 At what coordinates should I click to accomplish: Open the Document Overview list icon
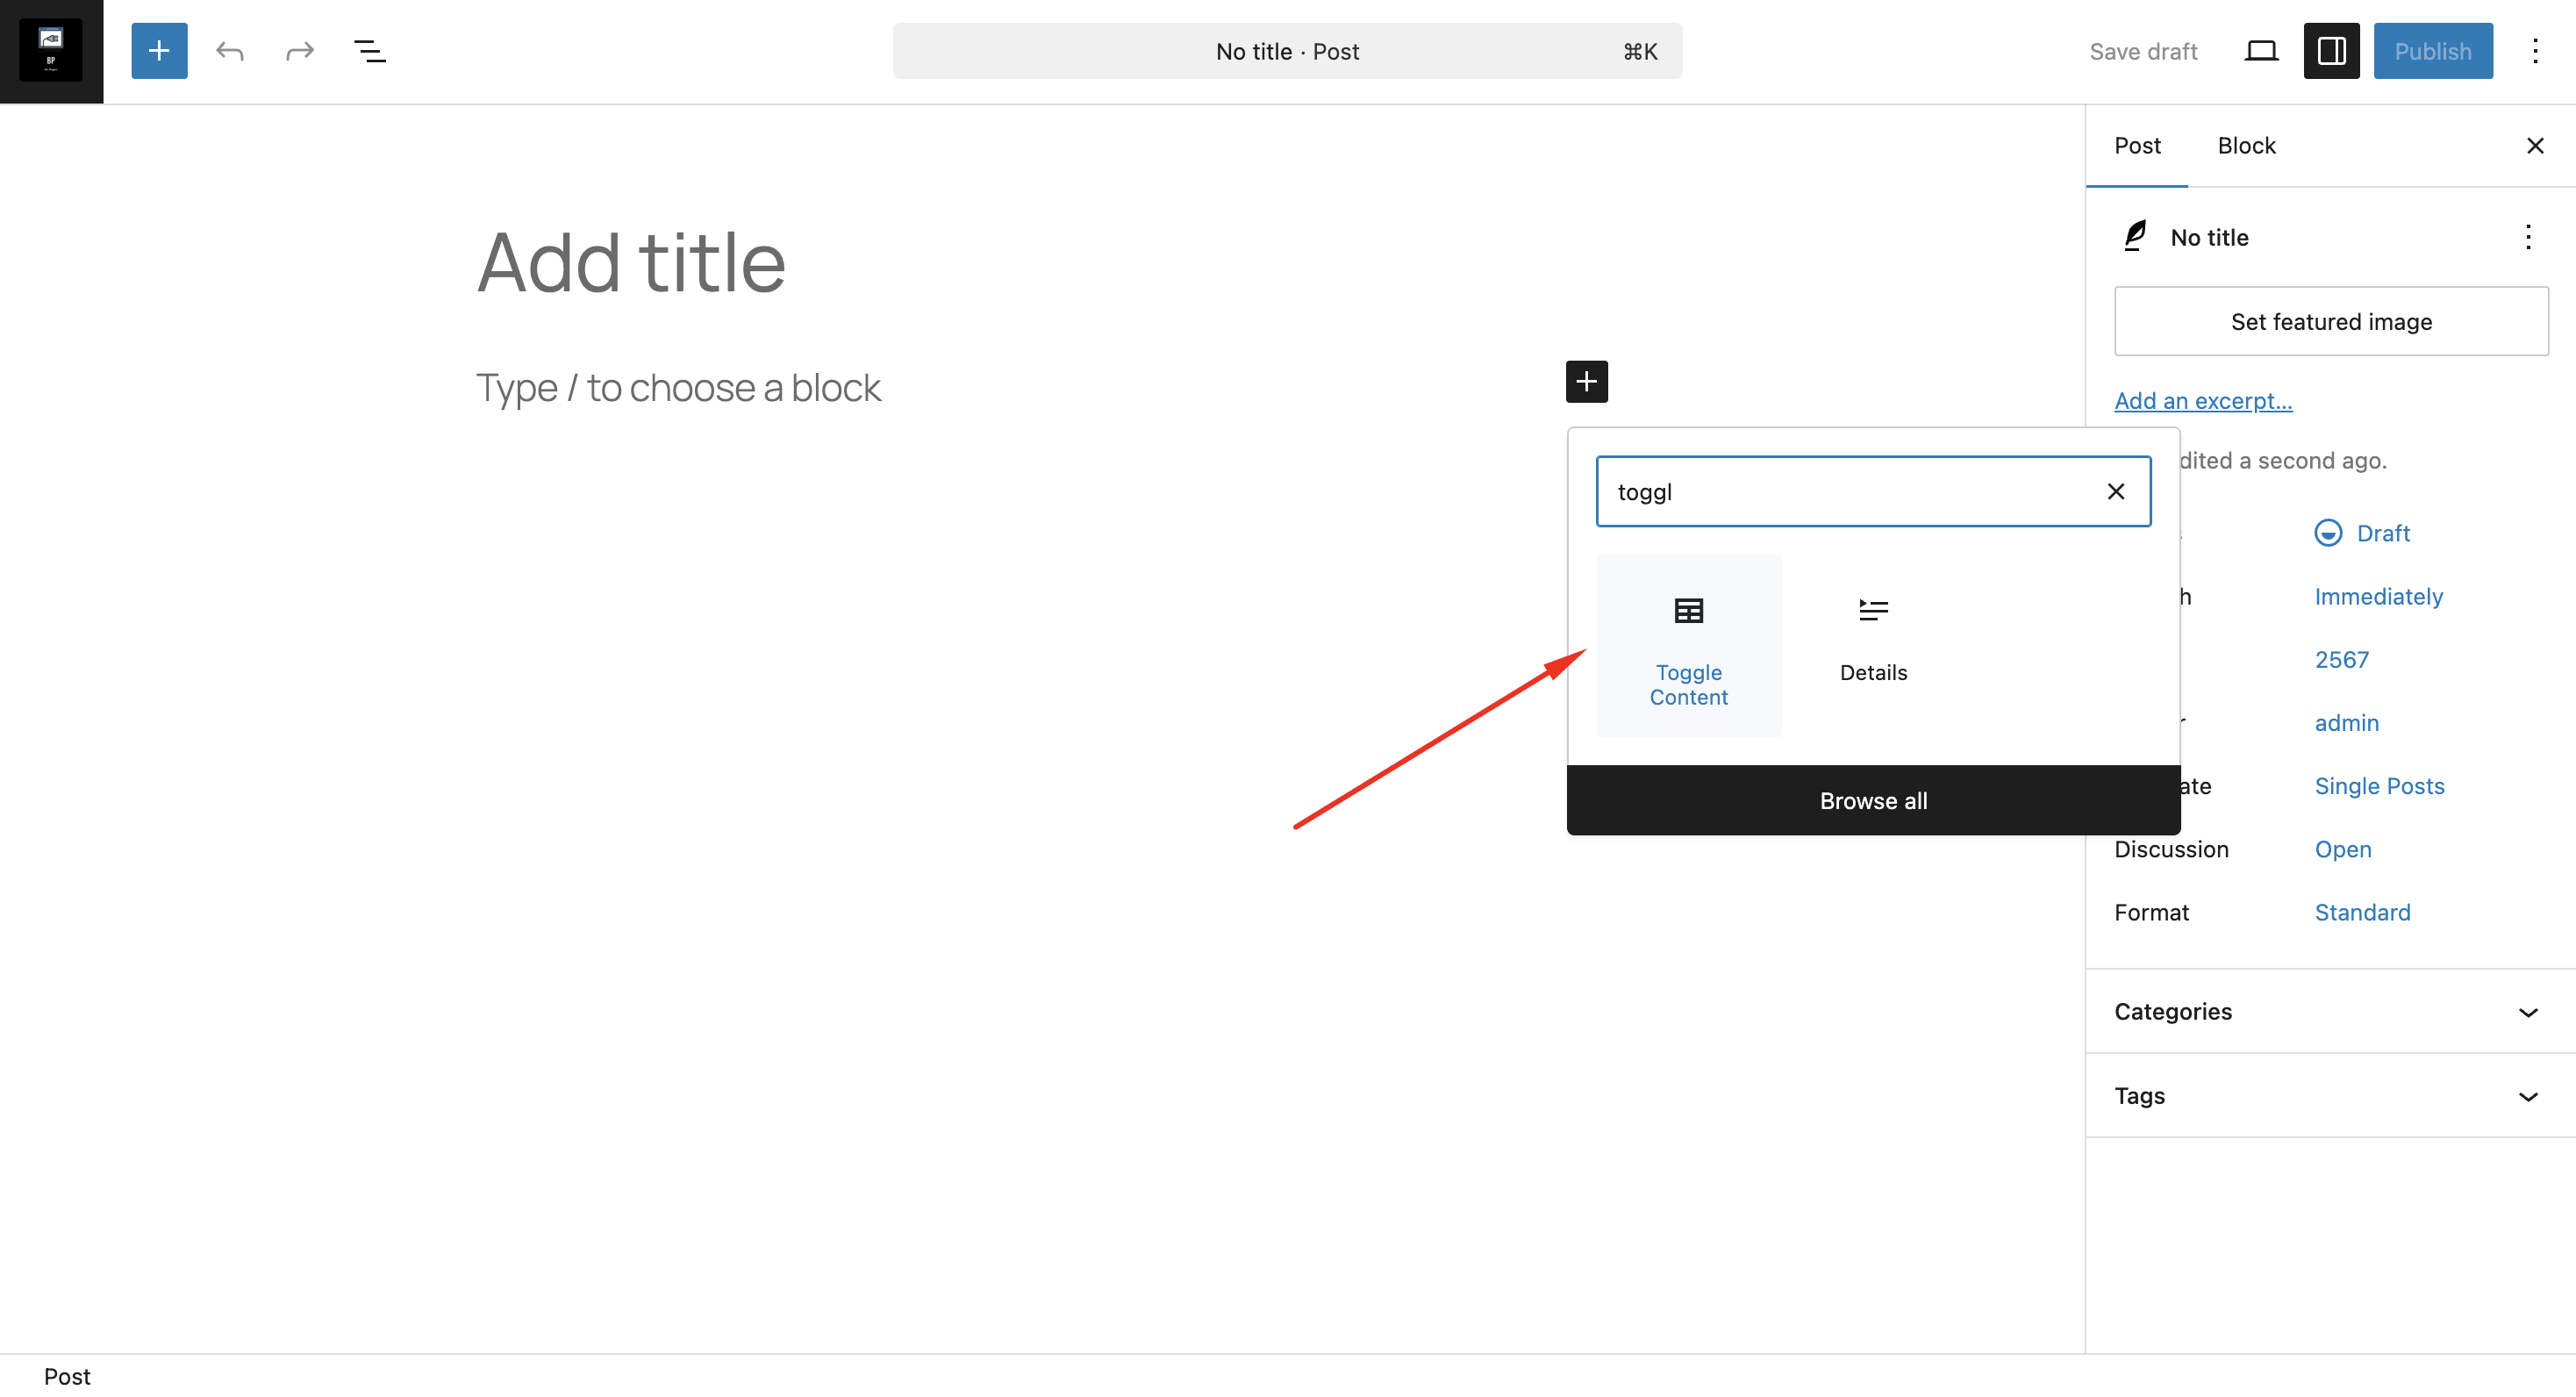click(370, 51)
